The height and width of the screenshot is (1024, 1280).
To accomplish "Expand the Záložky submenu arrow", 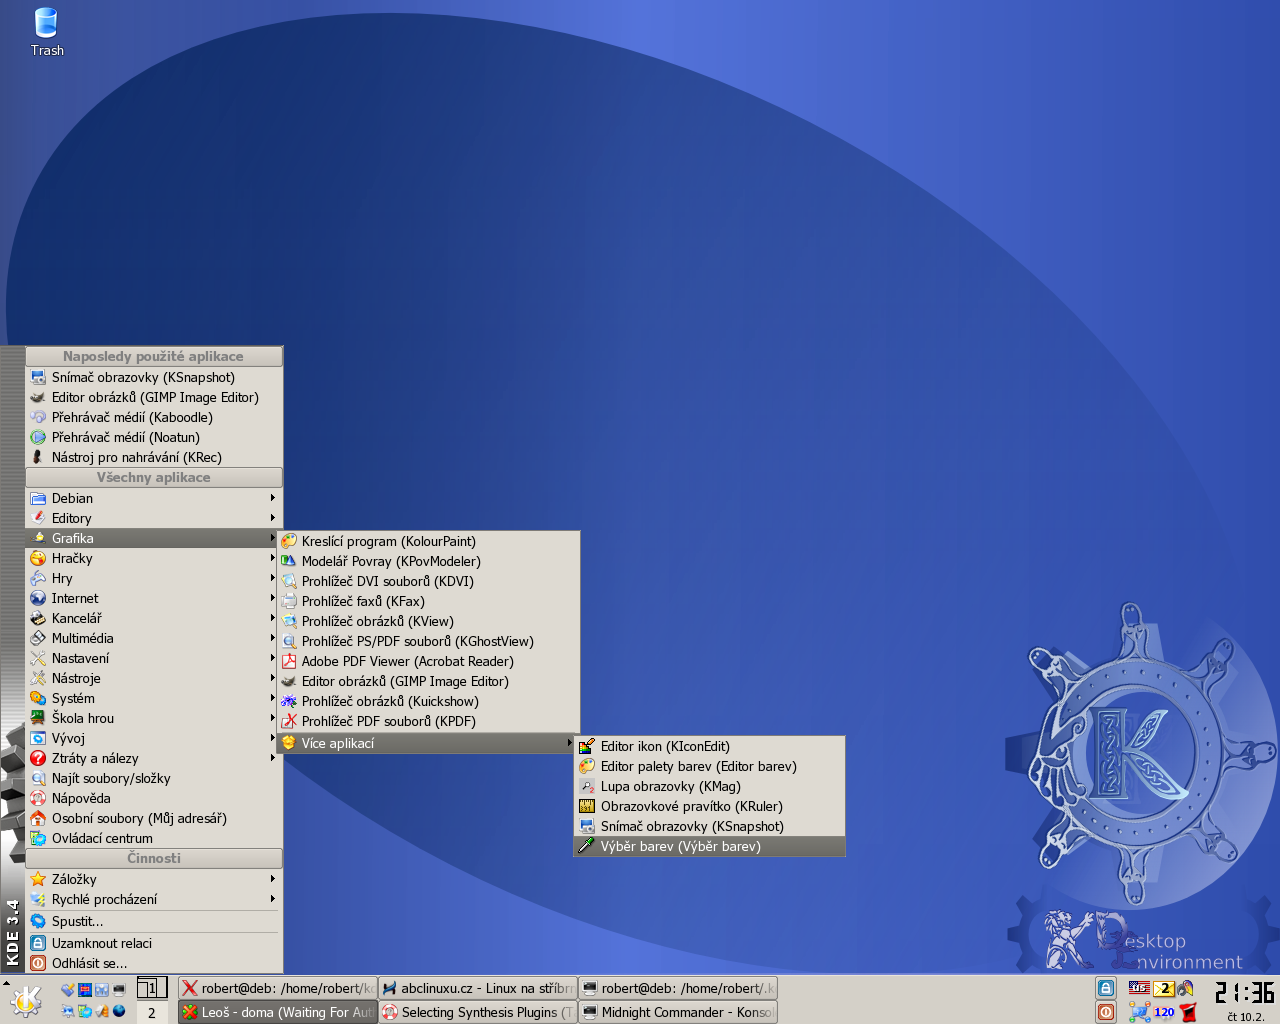I will pyautogui.click(x=272, y=879).
